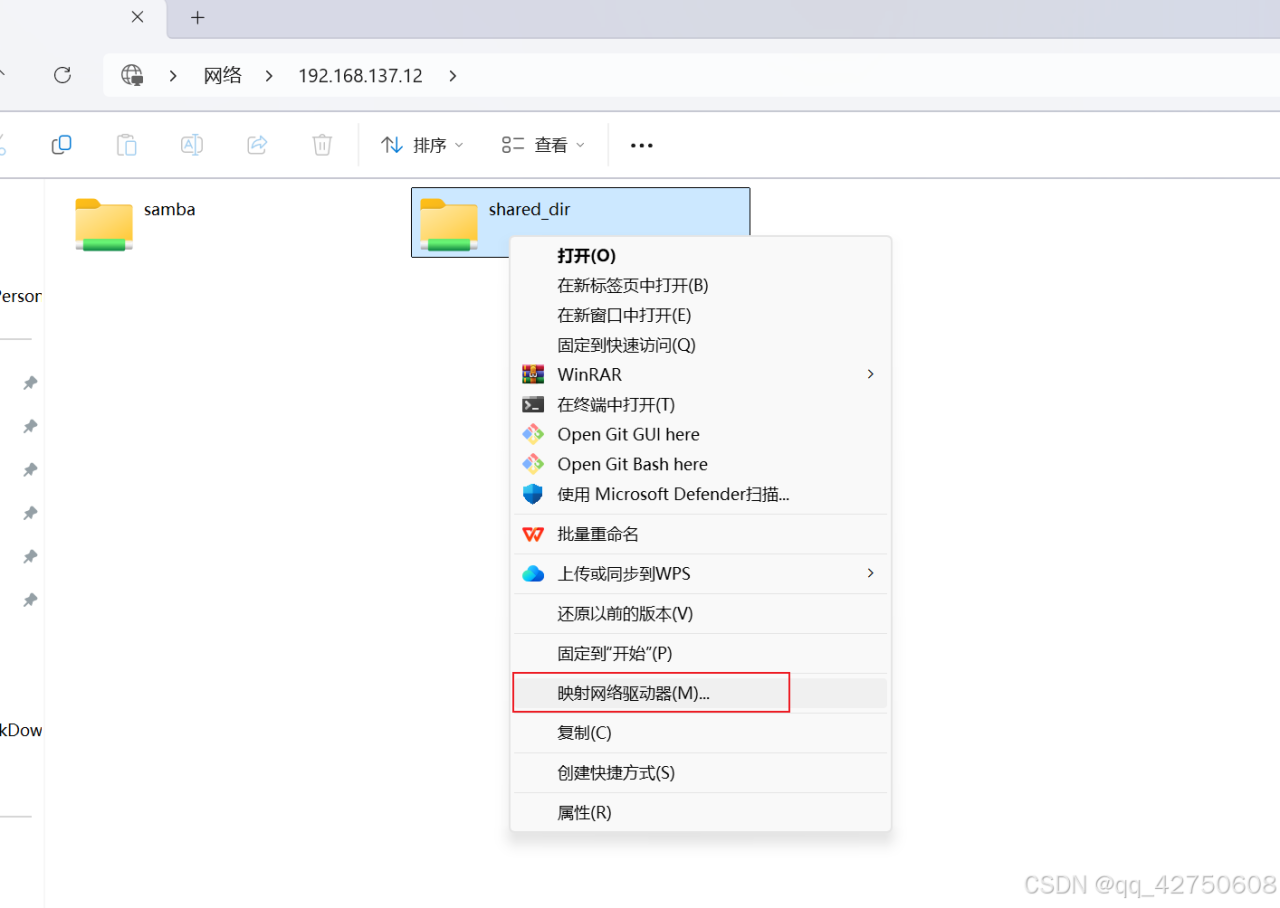Click the WPS cloud icon in the context menu
1280x908 pixels.
coord(533,573)
